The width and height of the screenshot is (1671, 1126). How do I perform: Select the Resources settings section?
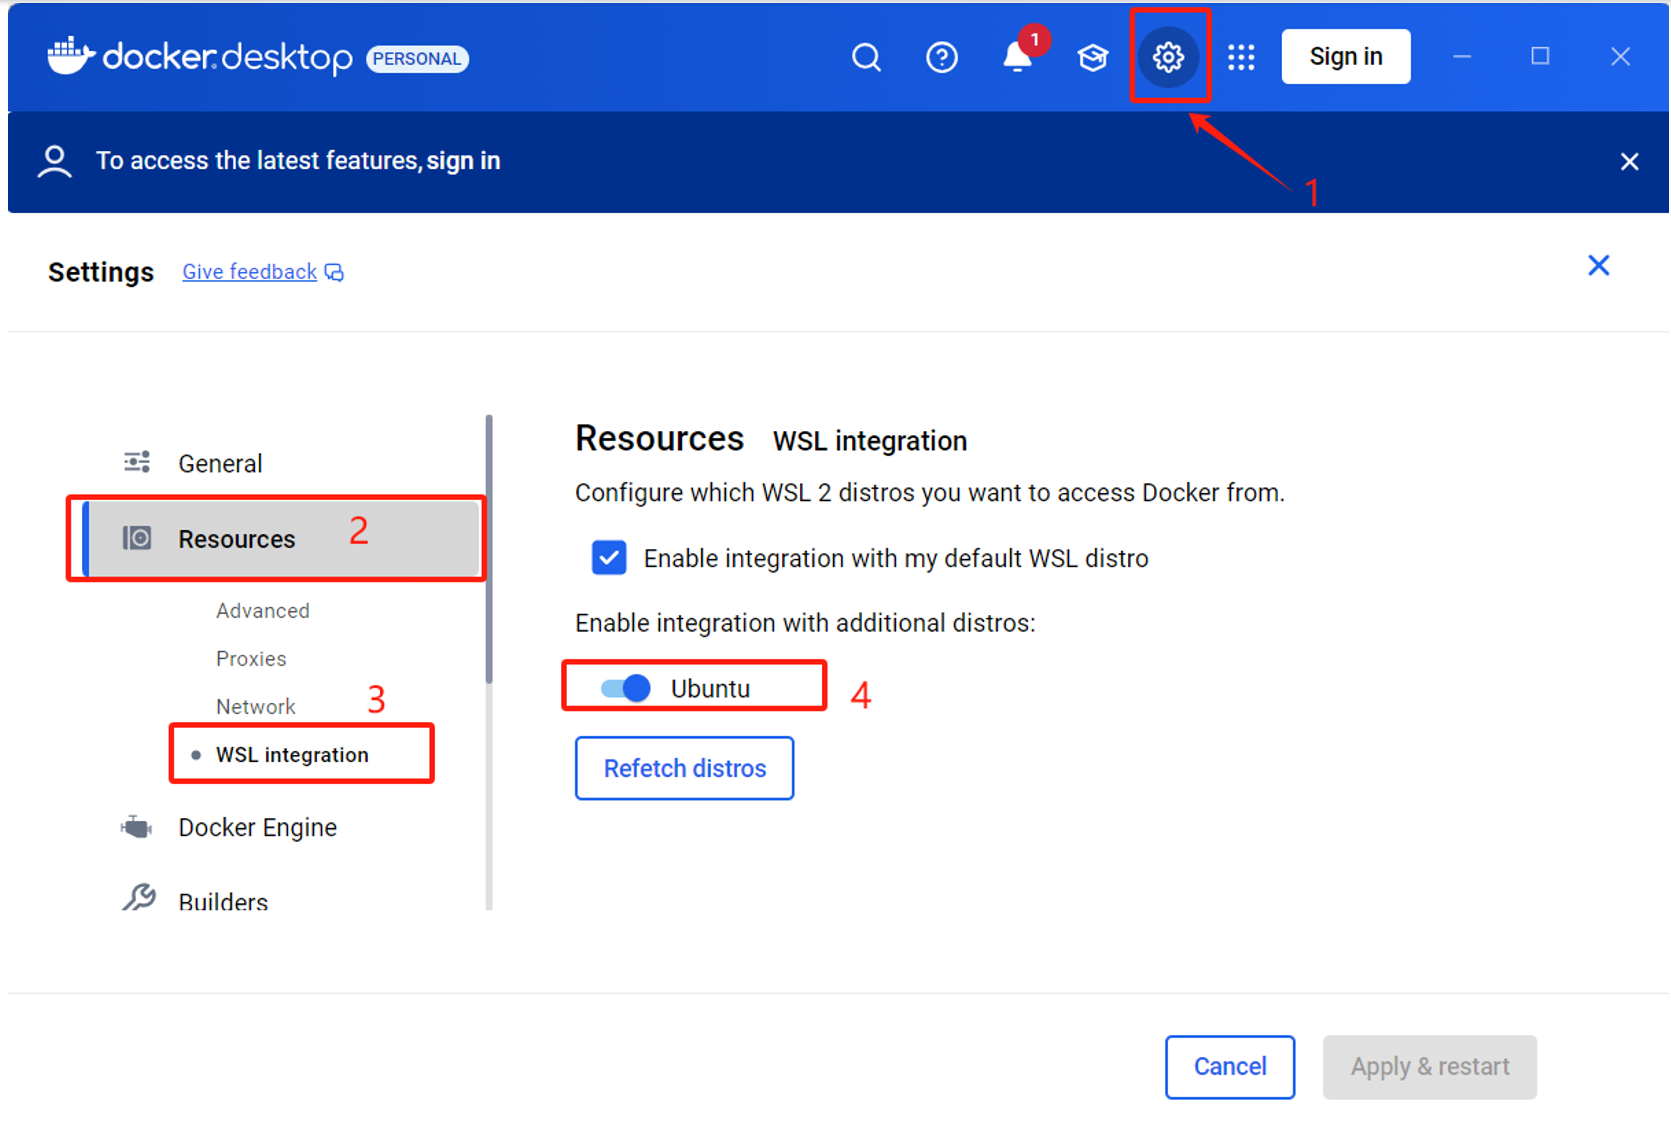coord(237,539)
